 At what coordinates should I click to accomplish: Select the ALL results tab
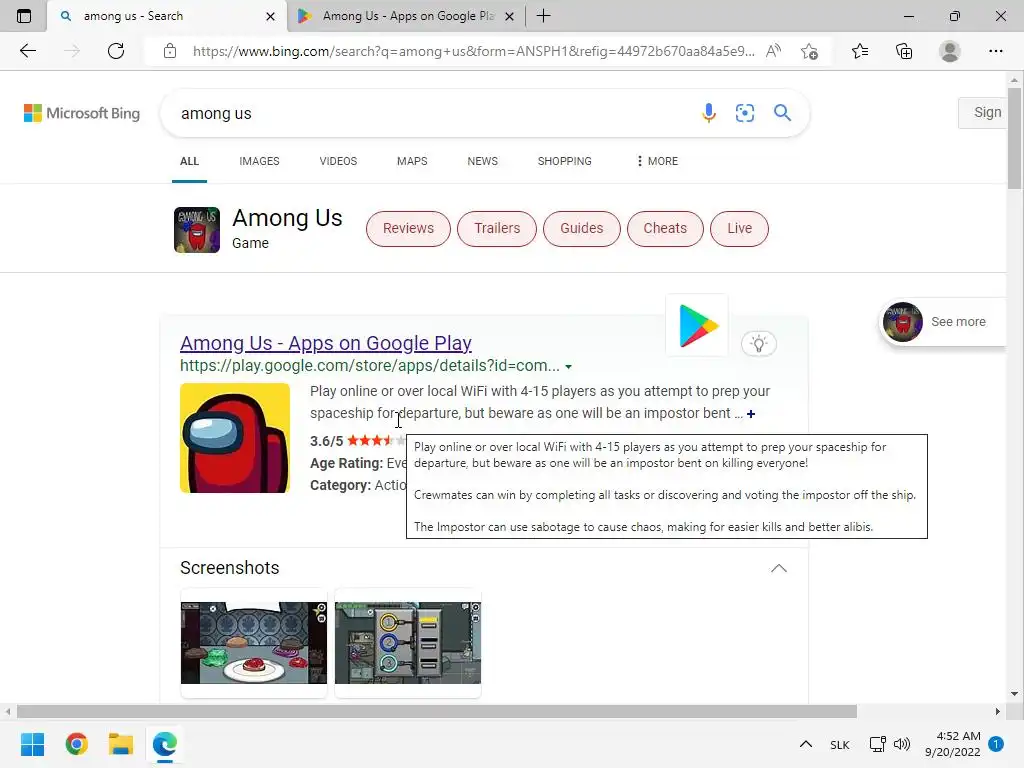[189, 161]
